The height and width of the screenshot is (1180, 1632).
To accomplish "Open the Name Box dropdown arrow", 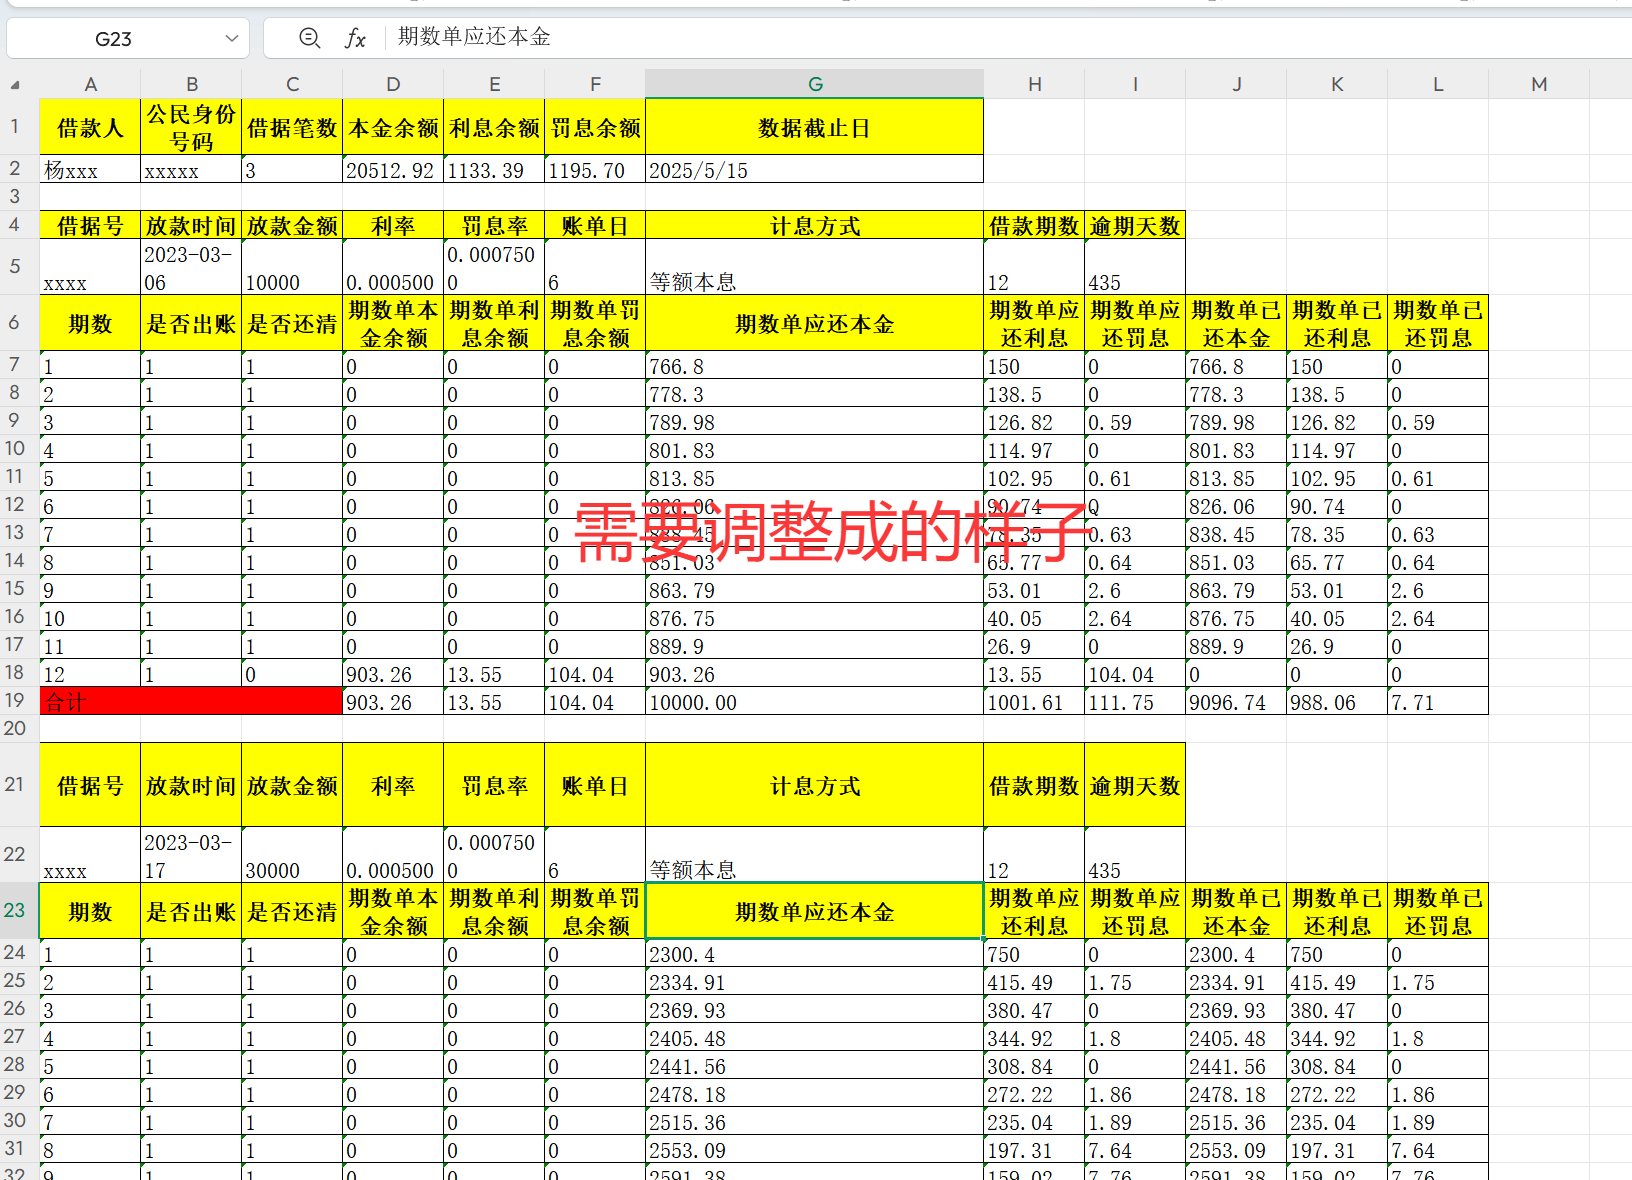I will tap(232, 38).
